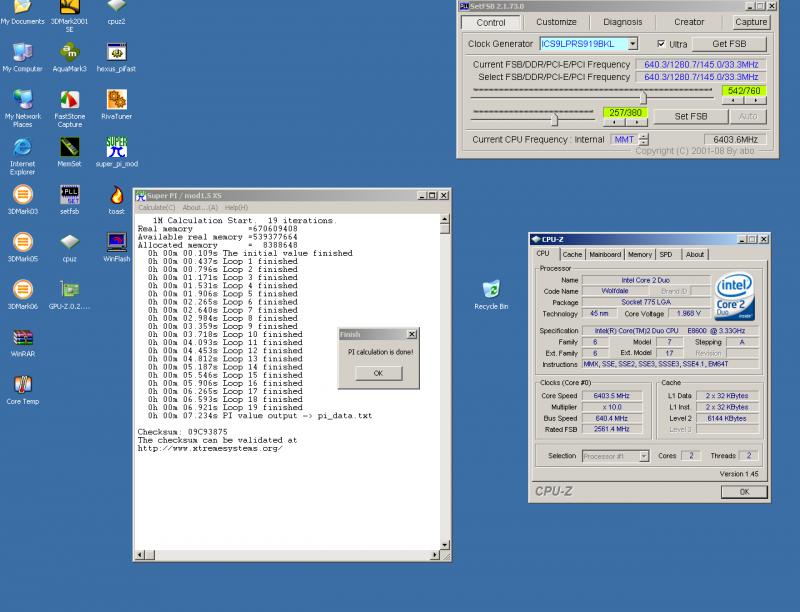800x612 pixels.
Task: Click Super PI vertical scrollbar up arrow
Action: tap(445, 219)
